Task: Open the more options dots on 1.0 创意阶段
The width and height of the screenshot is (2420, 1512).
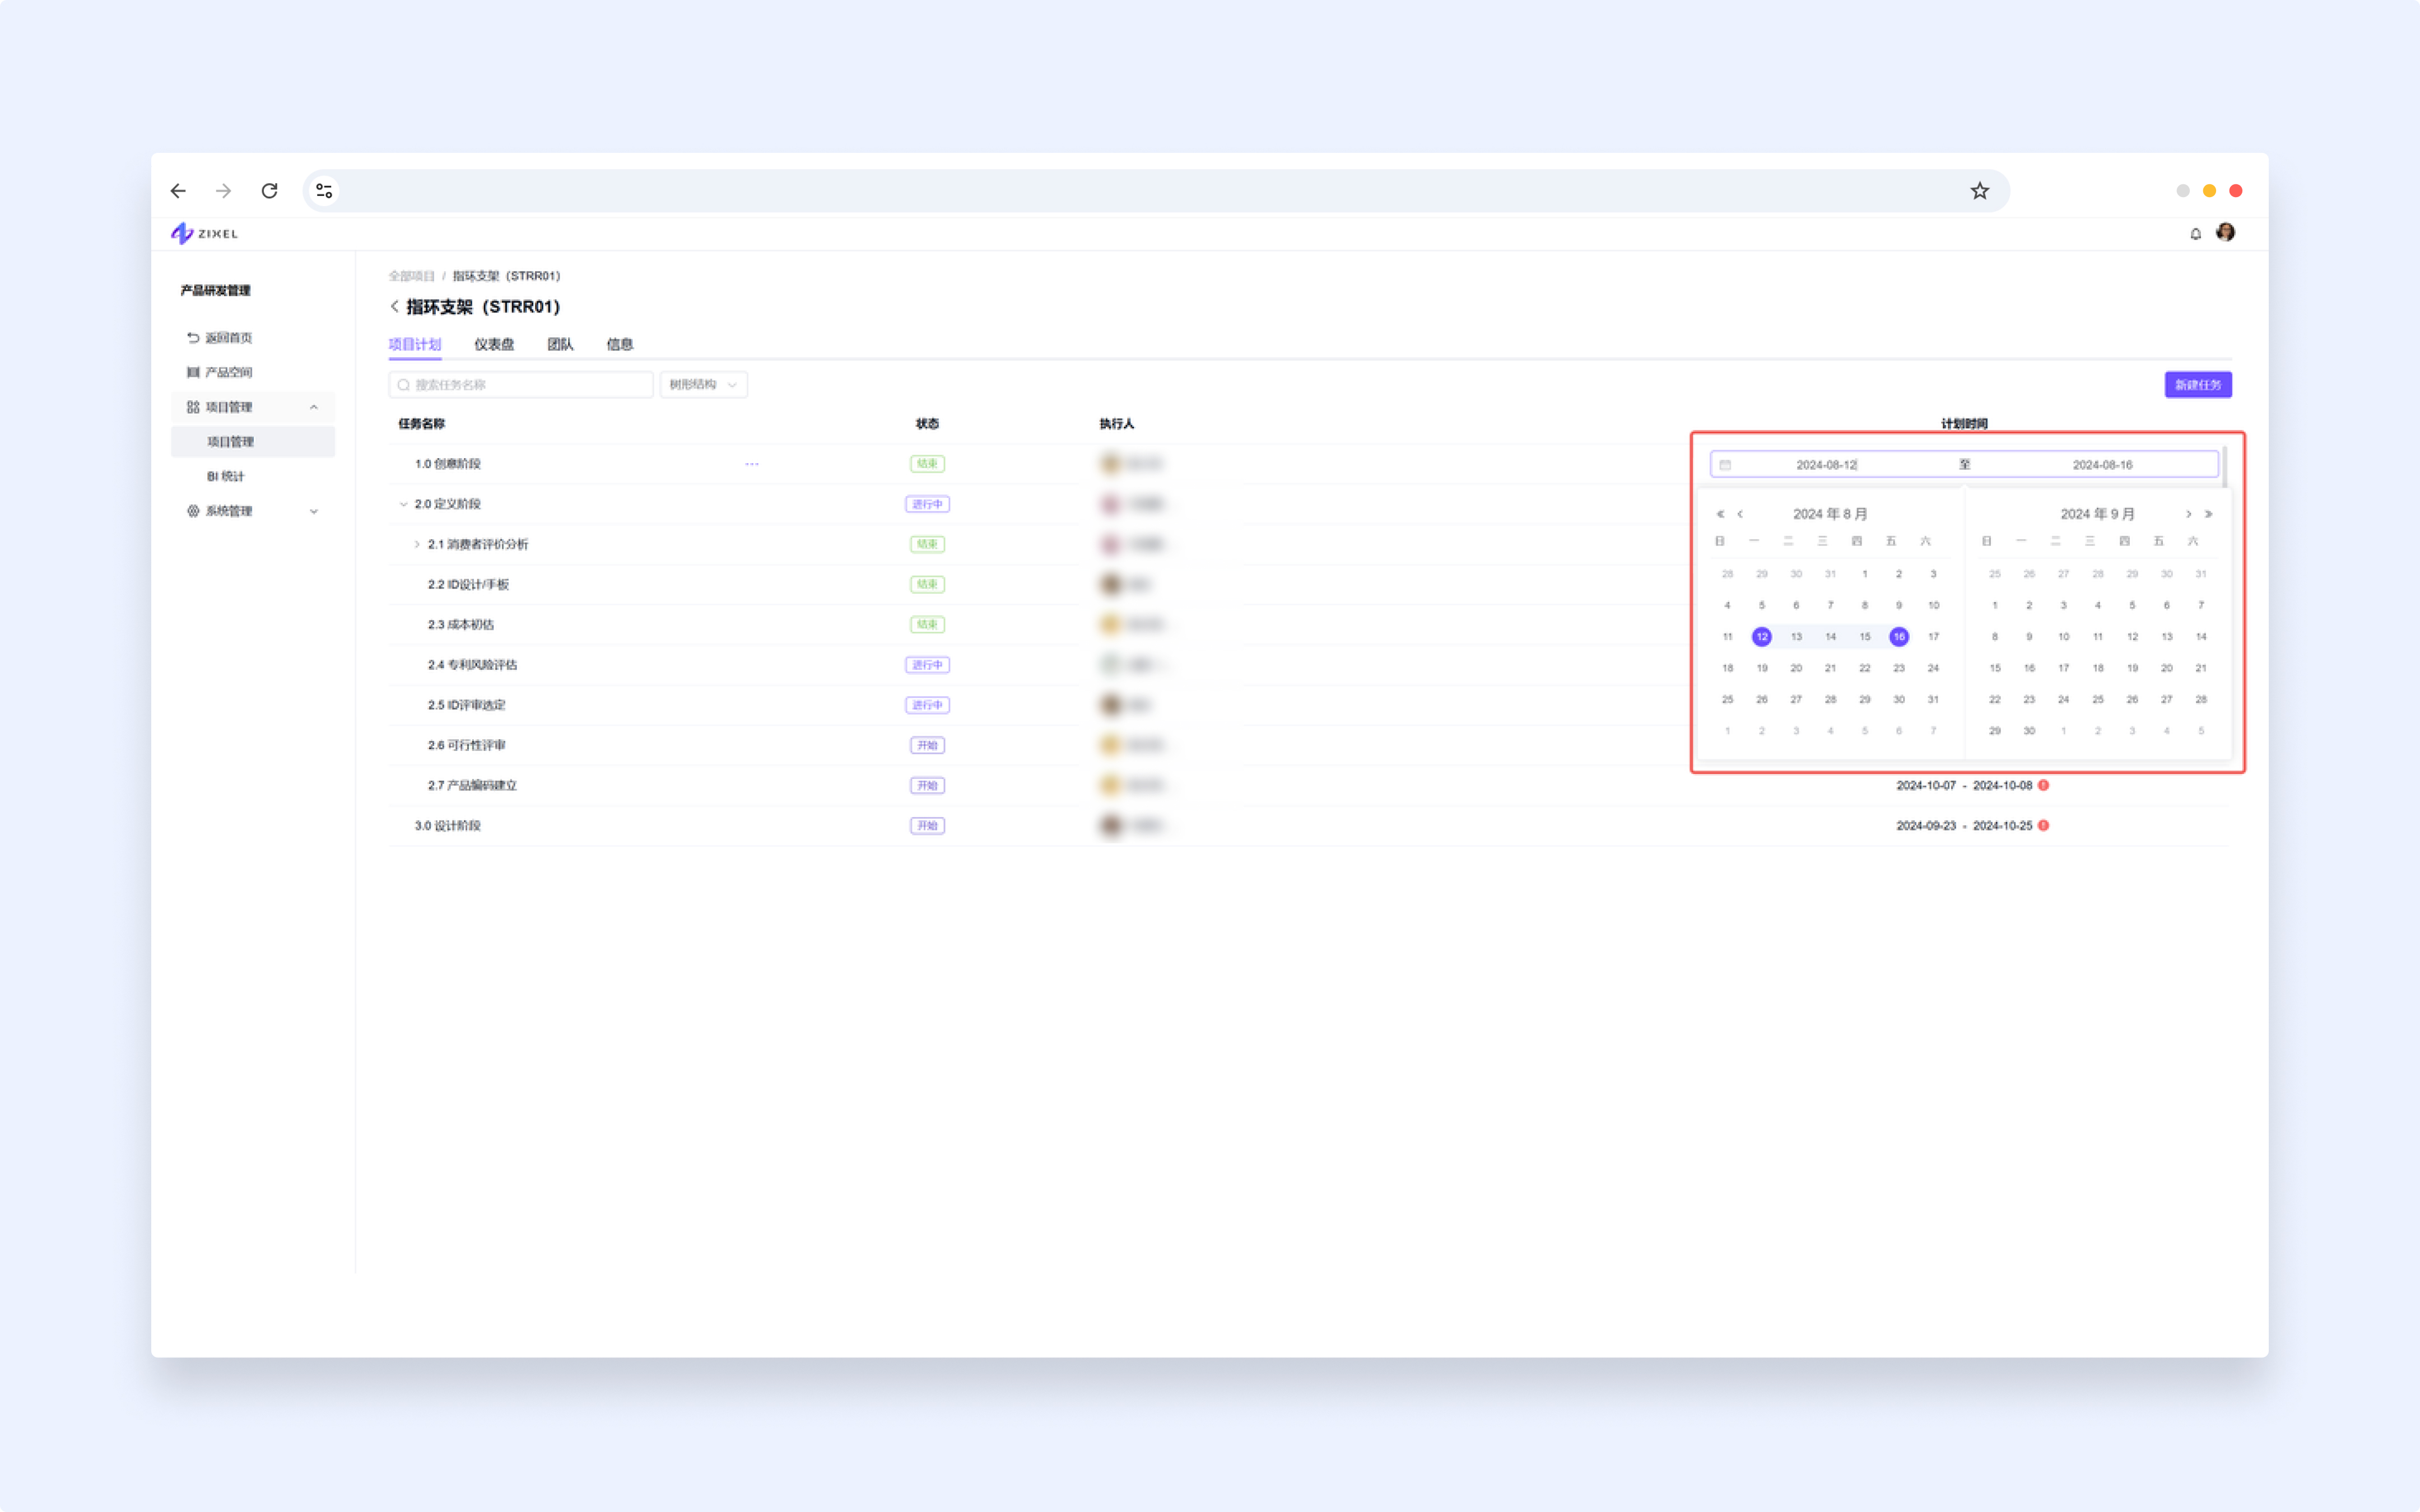Action: (x=752, y=464)
